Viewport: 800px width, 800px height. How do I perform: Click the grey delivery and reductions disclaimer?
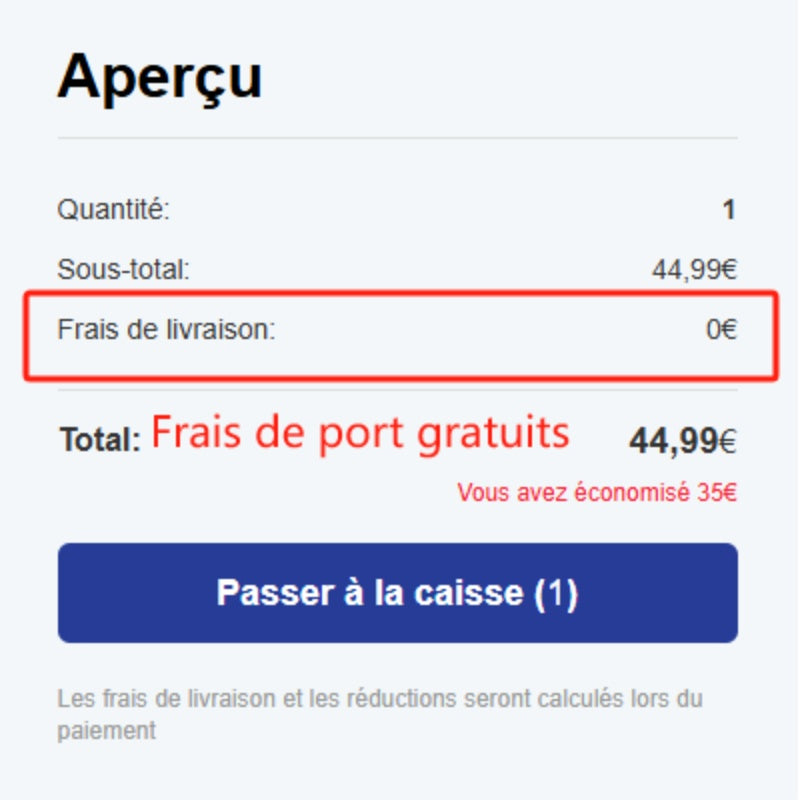pyautogui.click(x=380, y=714)
